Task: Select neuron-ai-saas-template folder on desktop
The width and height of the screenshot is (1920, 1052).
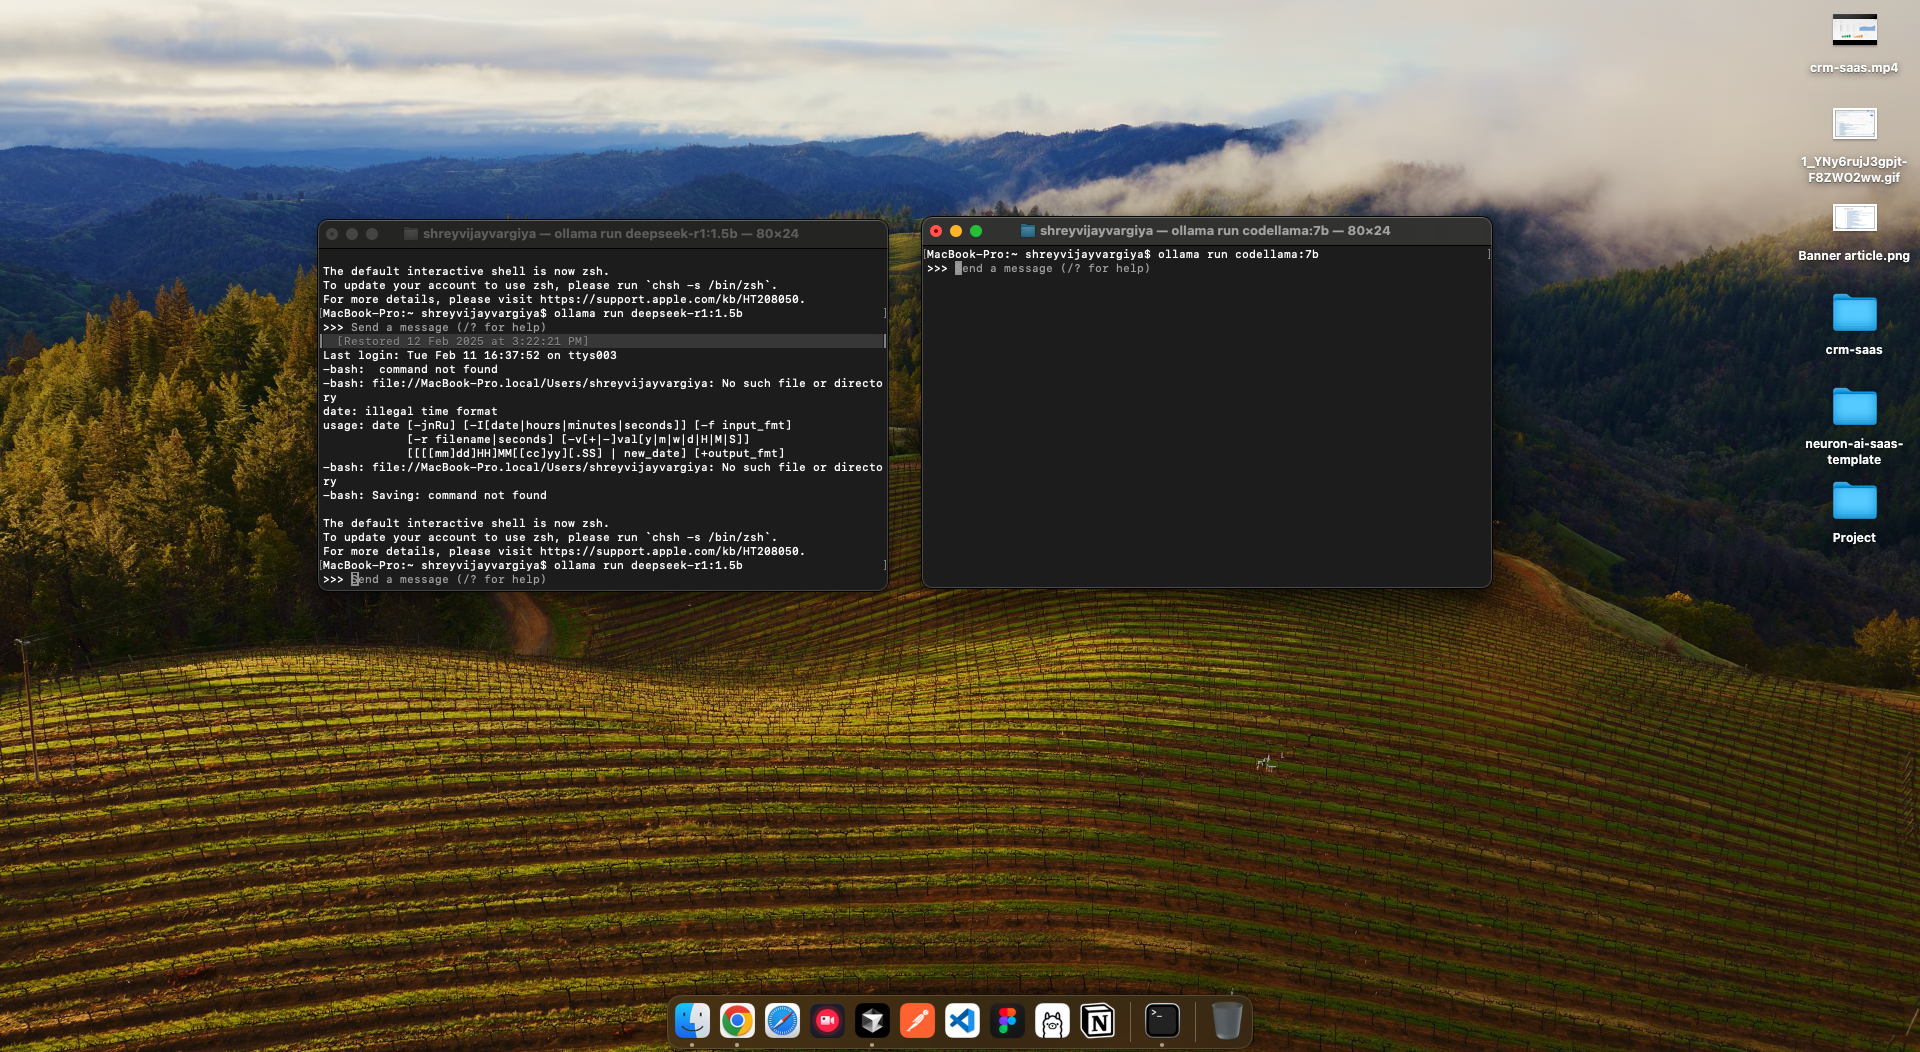Action: (x=1854, y=427)
